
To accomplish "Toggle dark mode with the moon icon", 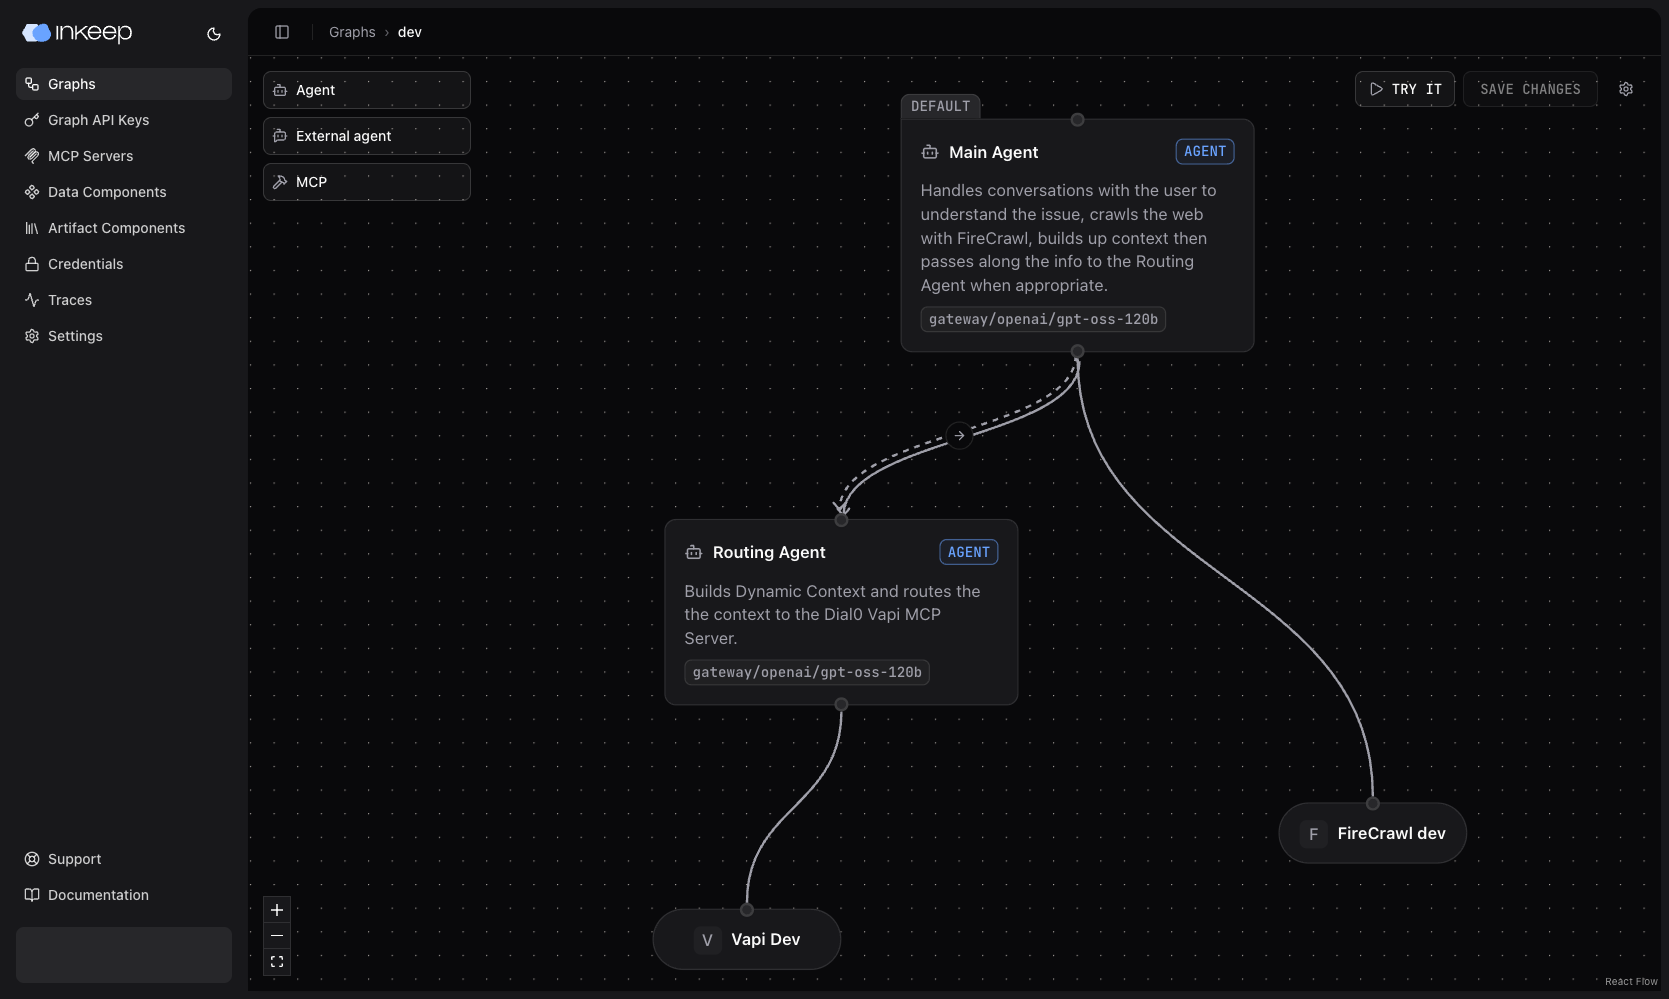I will (x=213, y=34).
